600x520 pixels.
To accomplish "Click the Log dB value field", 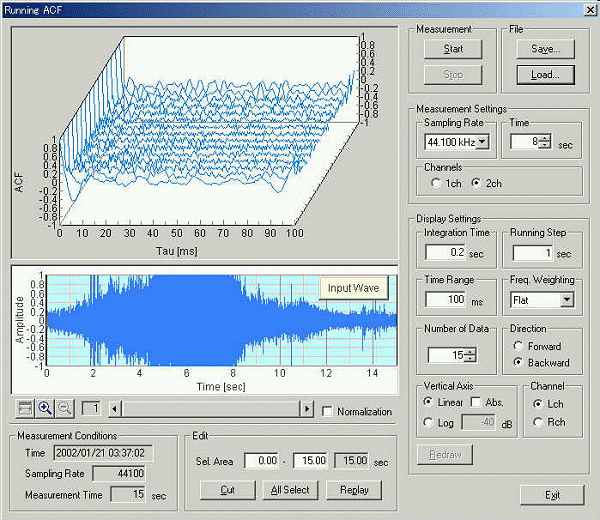I will click(x=479, y=422).
